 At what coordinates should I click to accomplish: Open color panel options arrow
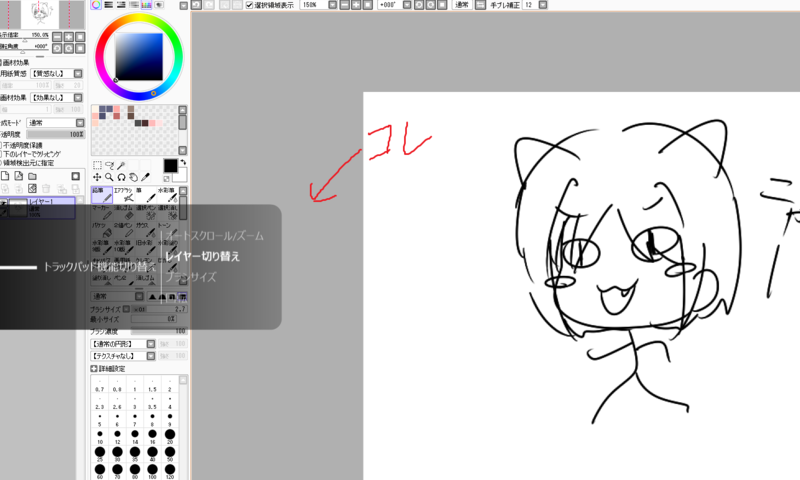click(x=184, y=6)
